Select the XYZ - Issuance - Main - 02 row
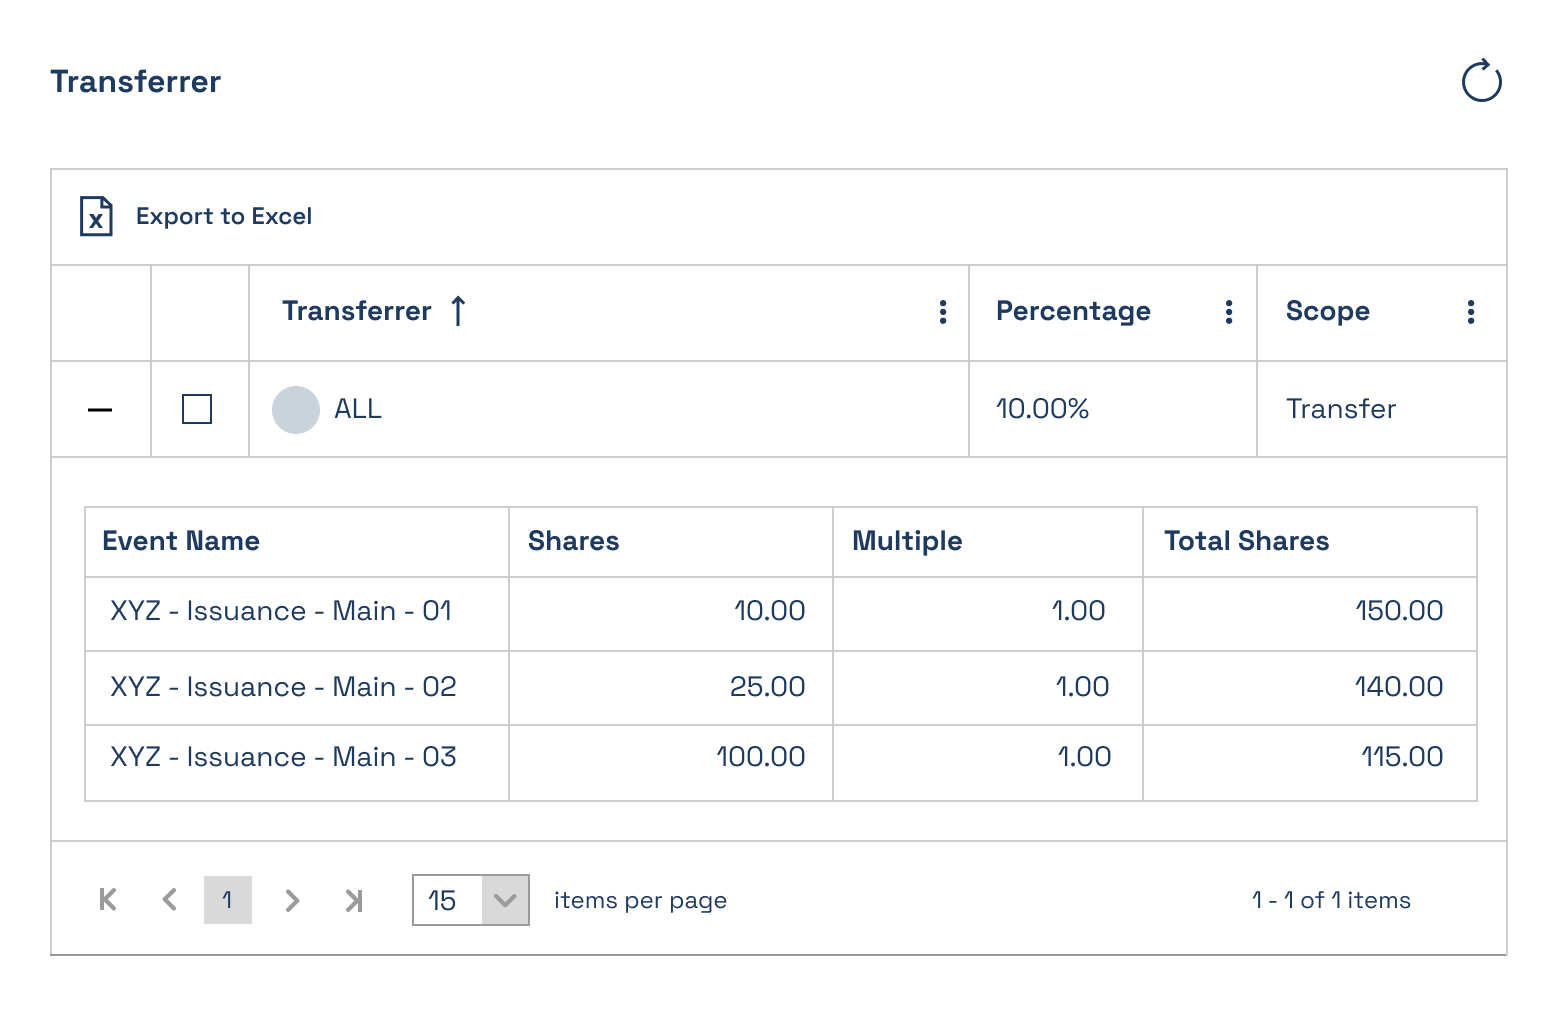The width and height of the screenshot is (1567, 1014). 780,688
